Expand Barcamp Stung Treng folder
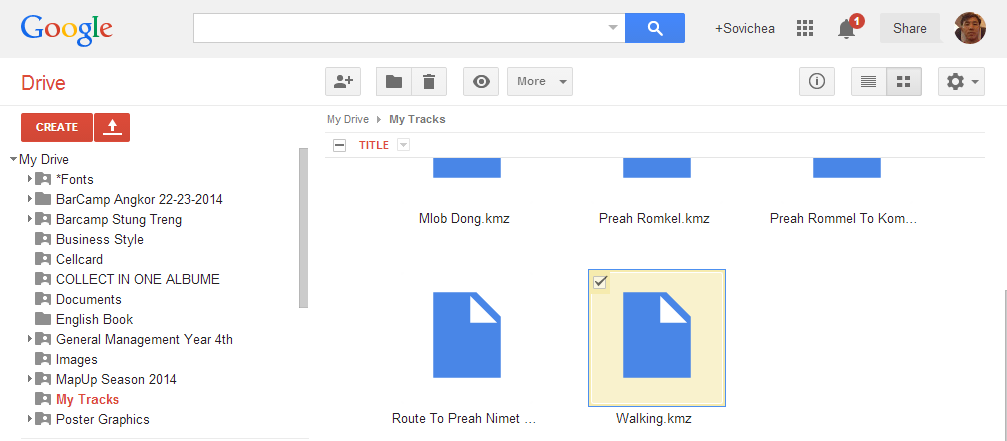The image size is (1007, 441). [30, 219]
